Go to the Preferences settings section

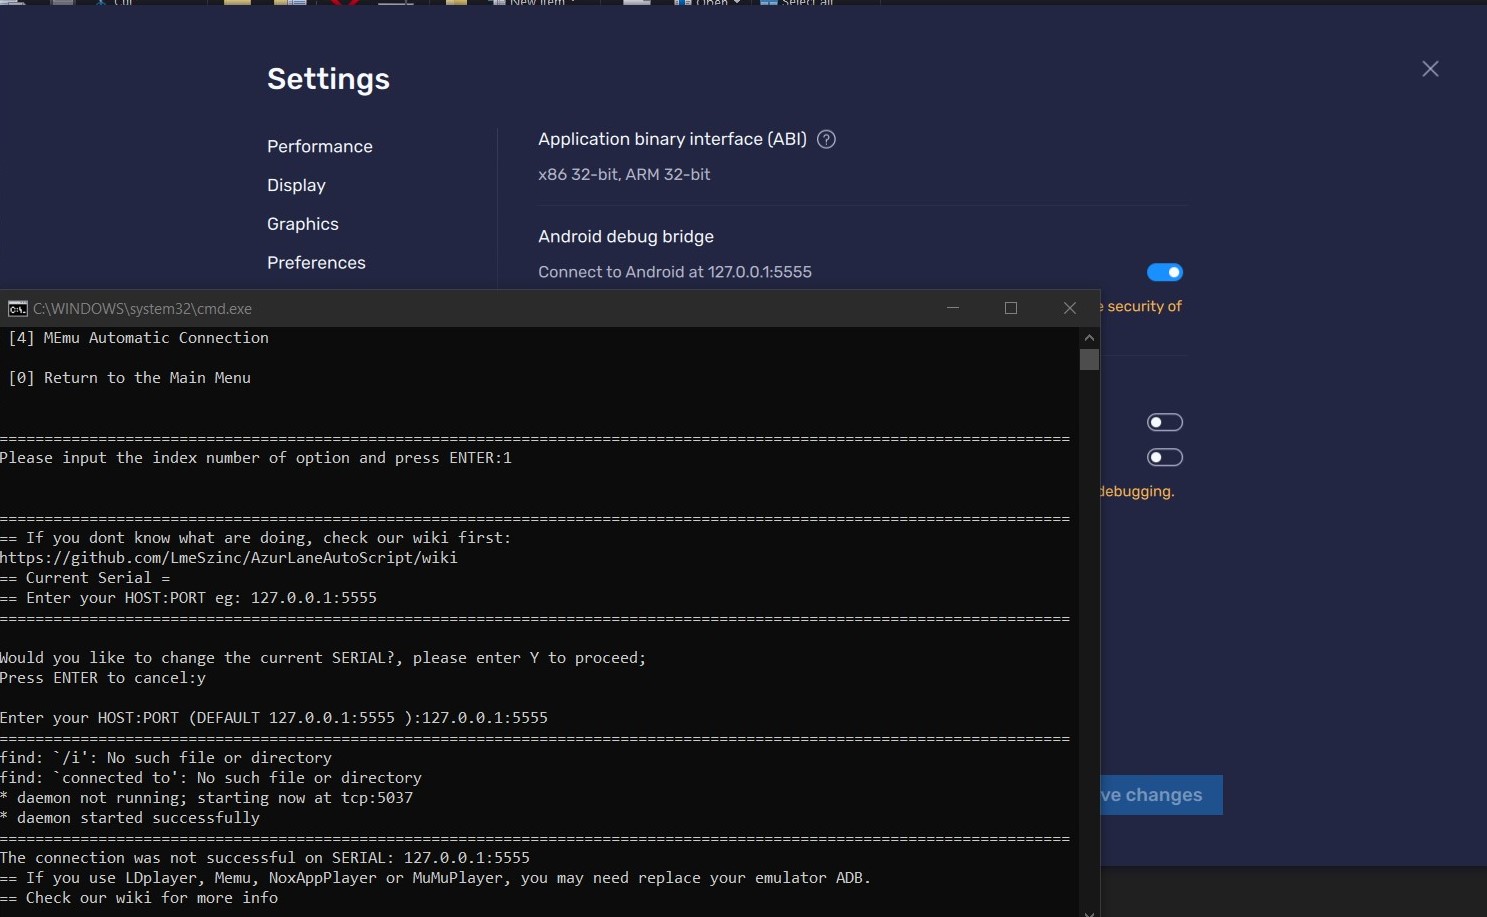coord(316,262)
